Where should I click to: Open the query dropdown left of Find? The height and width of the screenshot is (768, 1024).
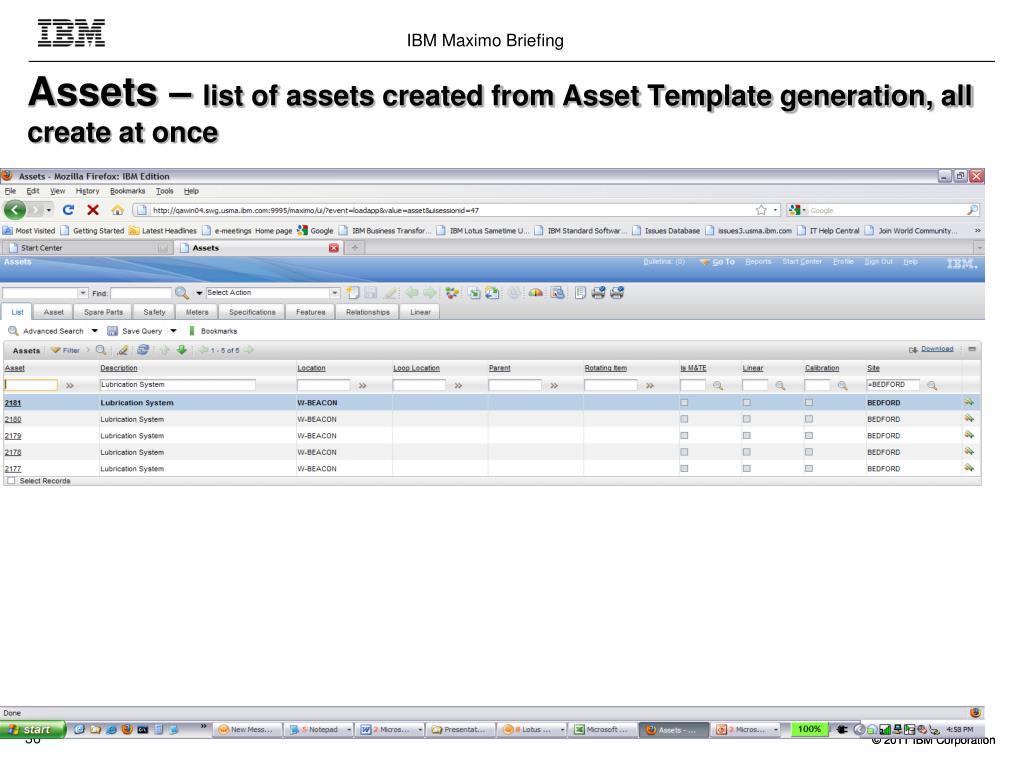(82, 293)
